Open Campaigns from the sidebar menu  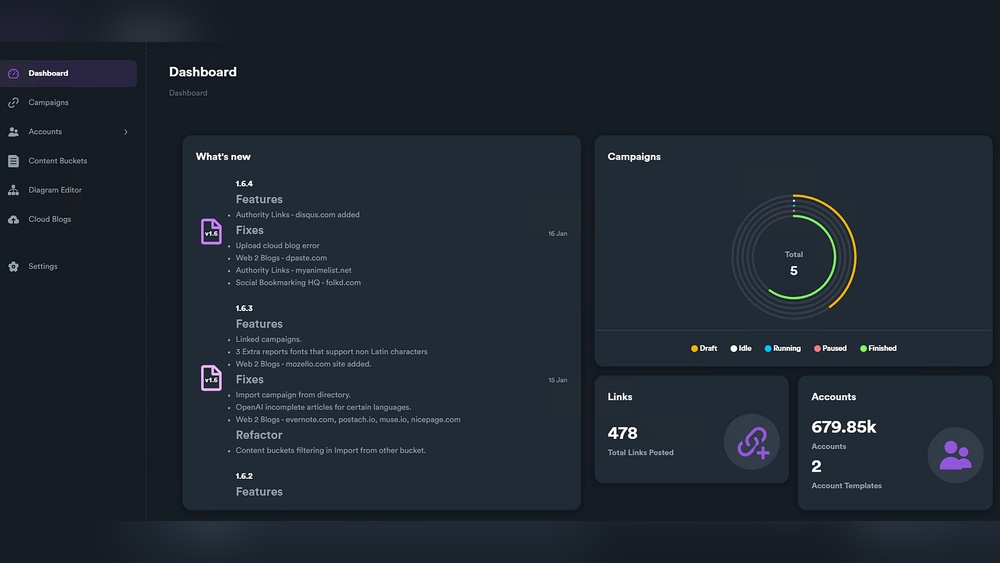click(48, 102)
